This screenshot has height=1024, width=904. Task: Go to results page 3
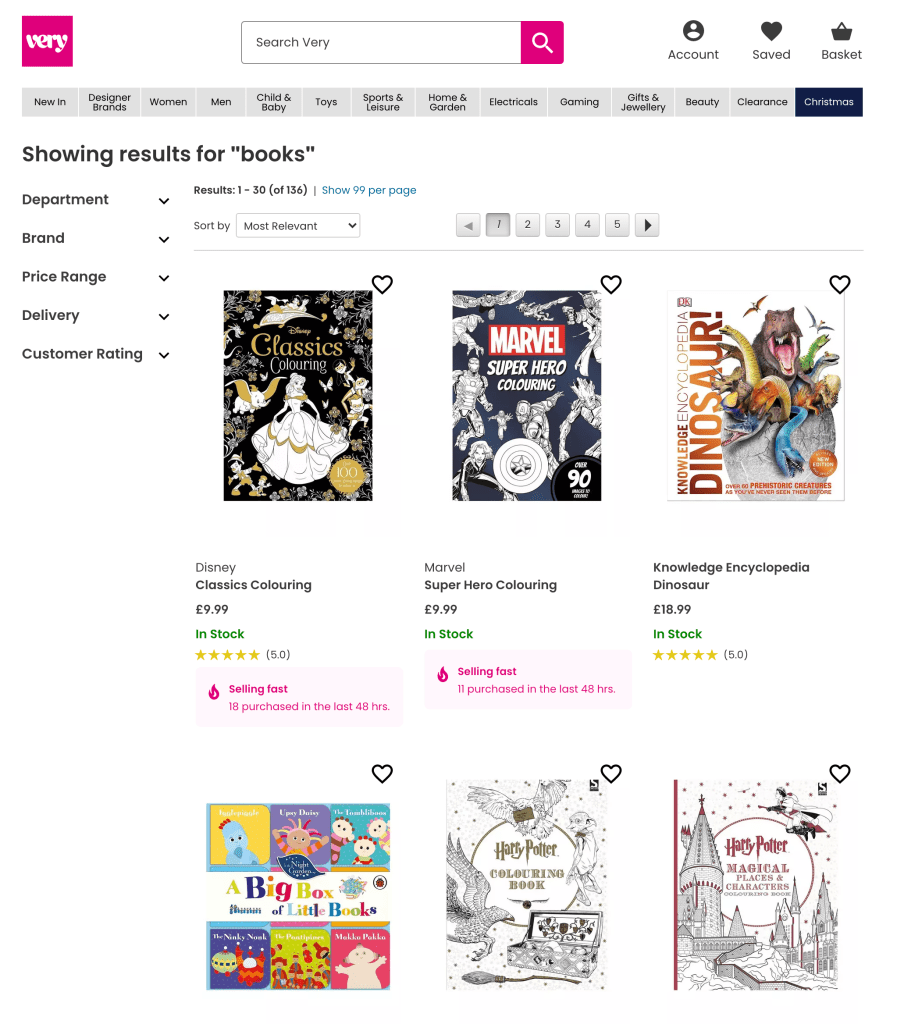pyautogui.click(x=557, y=225)
